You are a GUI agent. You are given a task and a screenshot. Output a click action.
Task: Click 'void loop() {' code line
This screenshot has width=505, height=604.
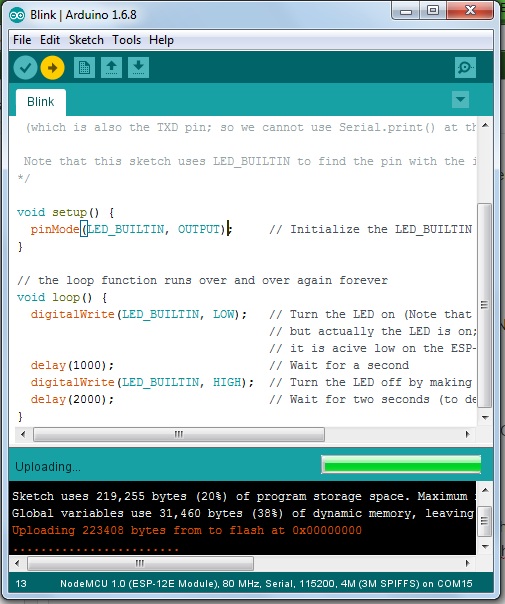62,298
